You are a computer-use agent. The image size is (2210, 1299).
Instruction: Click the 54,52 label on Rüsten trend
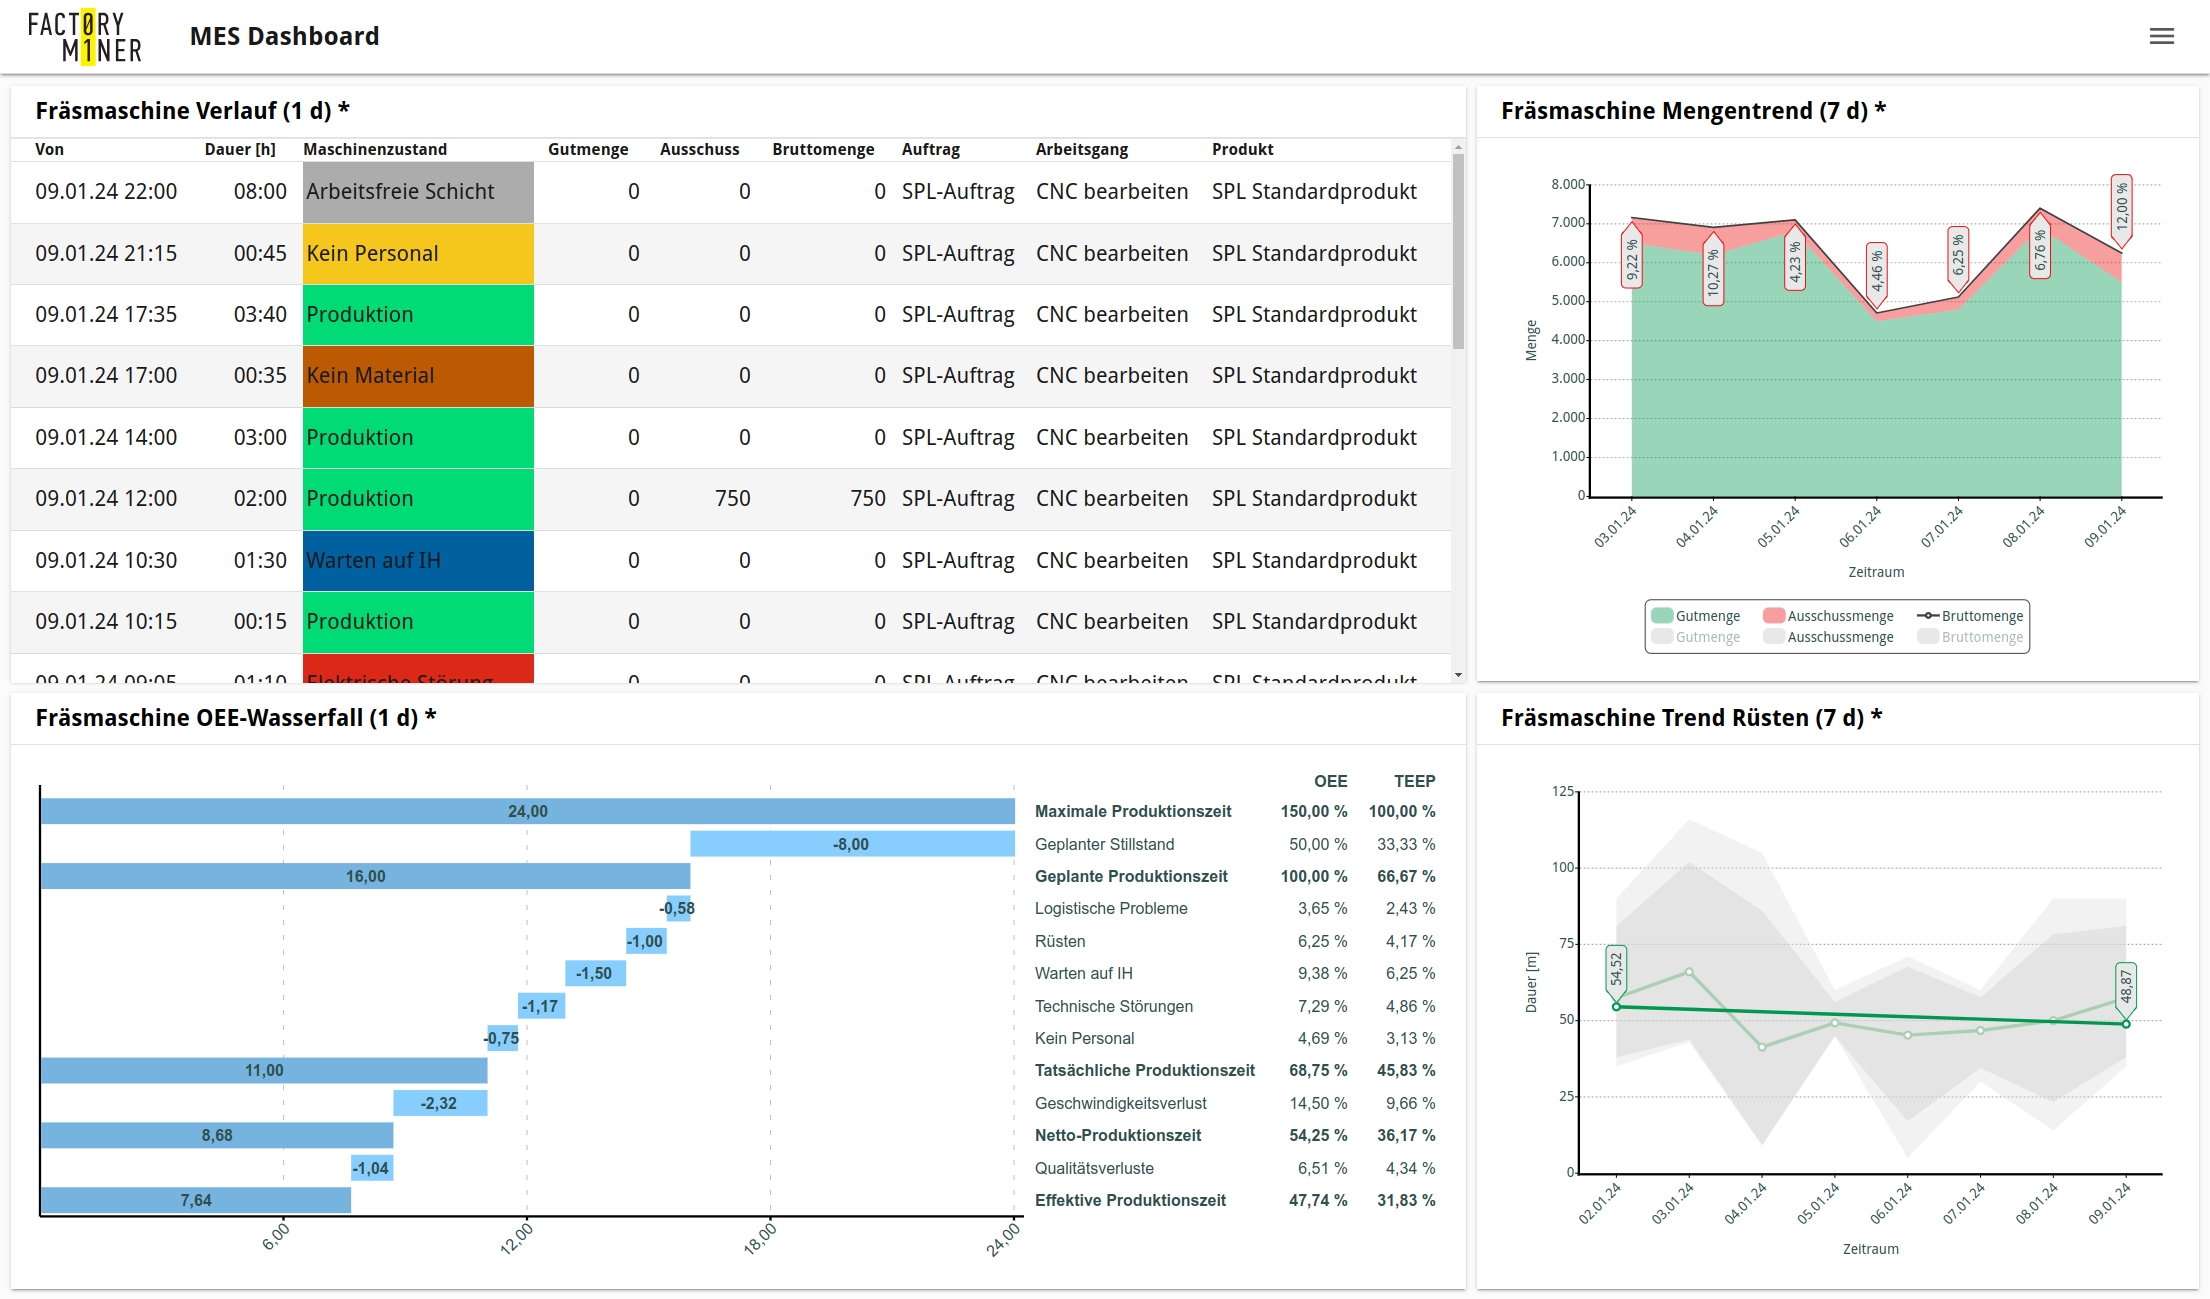(x=1616, y=969)
